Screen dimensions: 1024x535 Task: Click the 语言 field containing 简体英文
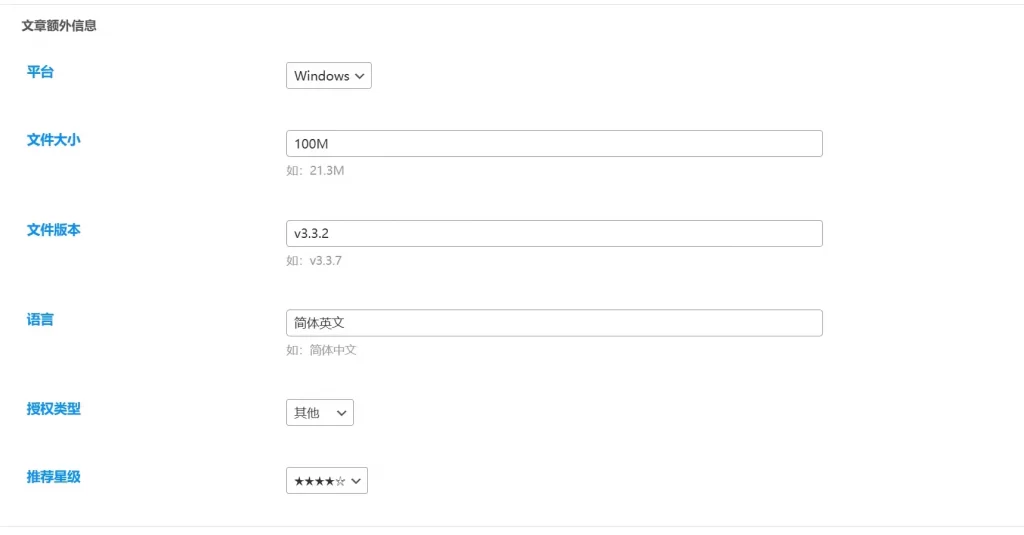pyautogui.click(x=553, y=323)
